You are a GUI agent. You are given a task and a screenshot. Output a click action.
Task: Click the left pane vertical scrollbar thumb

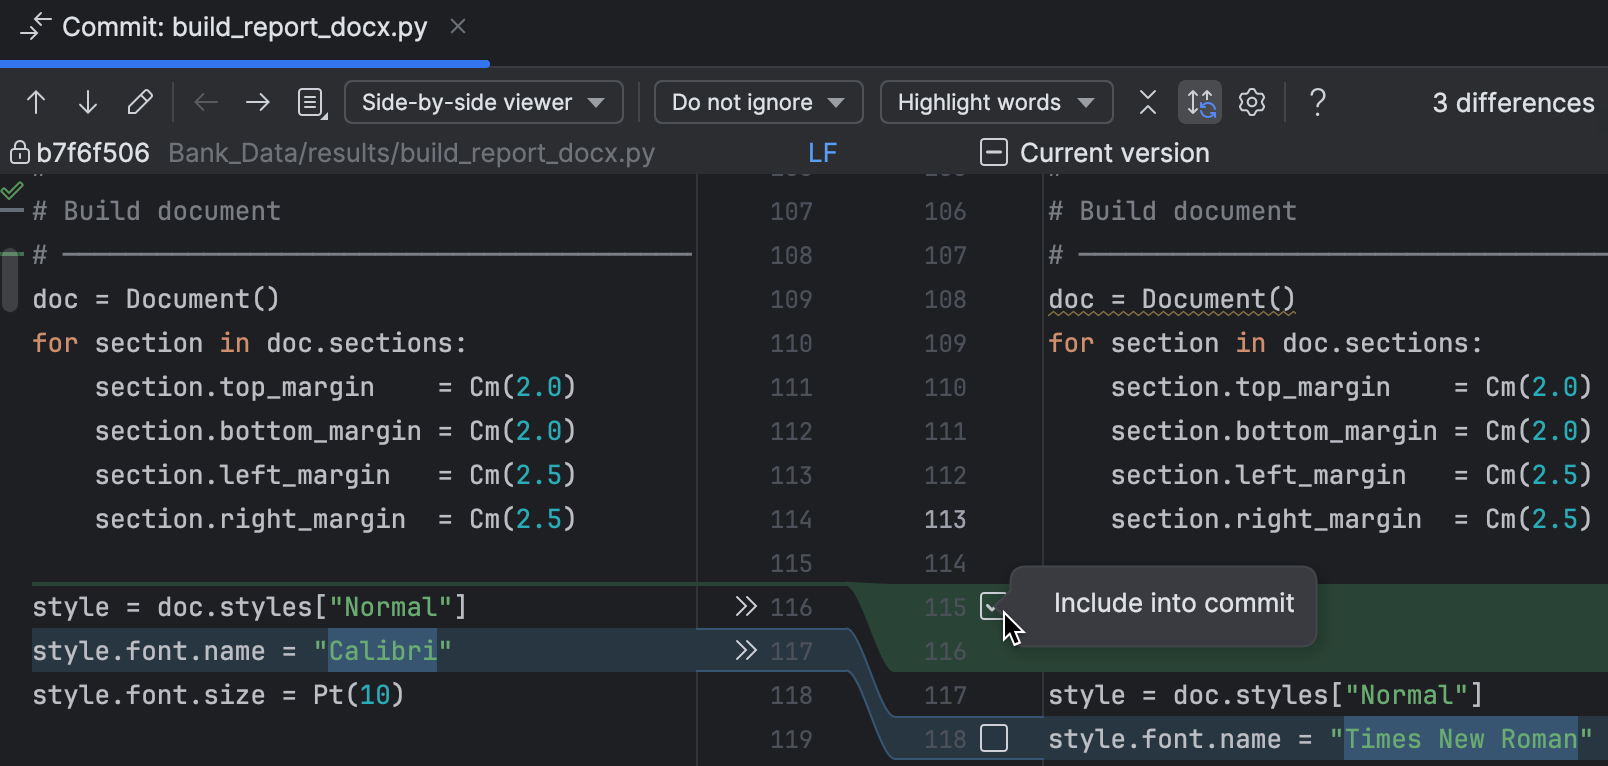tap(10, 280)
